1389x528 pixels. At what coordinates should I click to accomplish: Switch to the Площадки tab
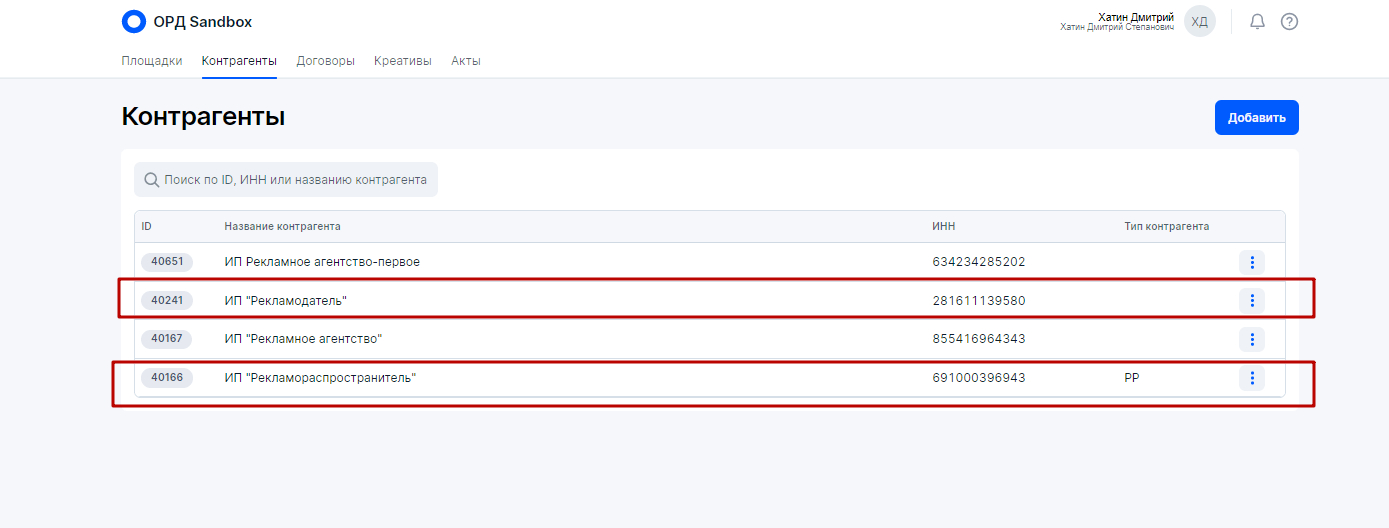(x=152, y=61)
